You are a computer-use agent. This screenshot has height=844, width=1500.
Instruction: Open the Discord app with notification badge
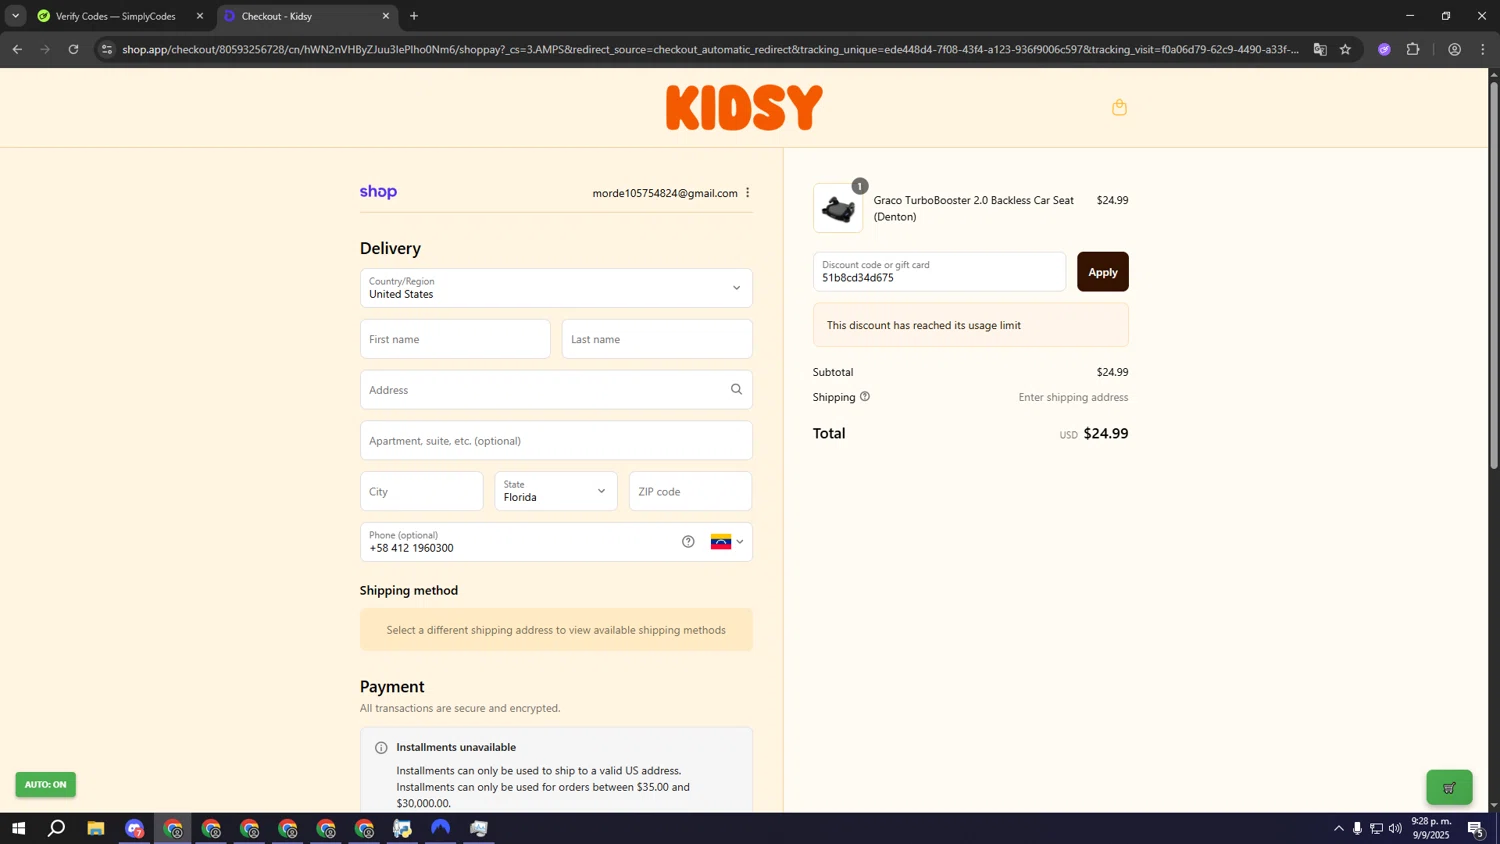click(134, 828)
